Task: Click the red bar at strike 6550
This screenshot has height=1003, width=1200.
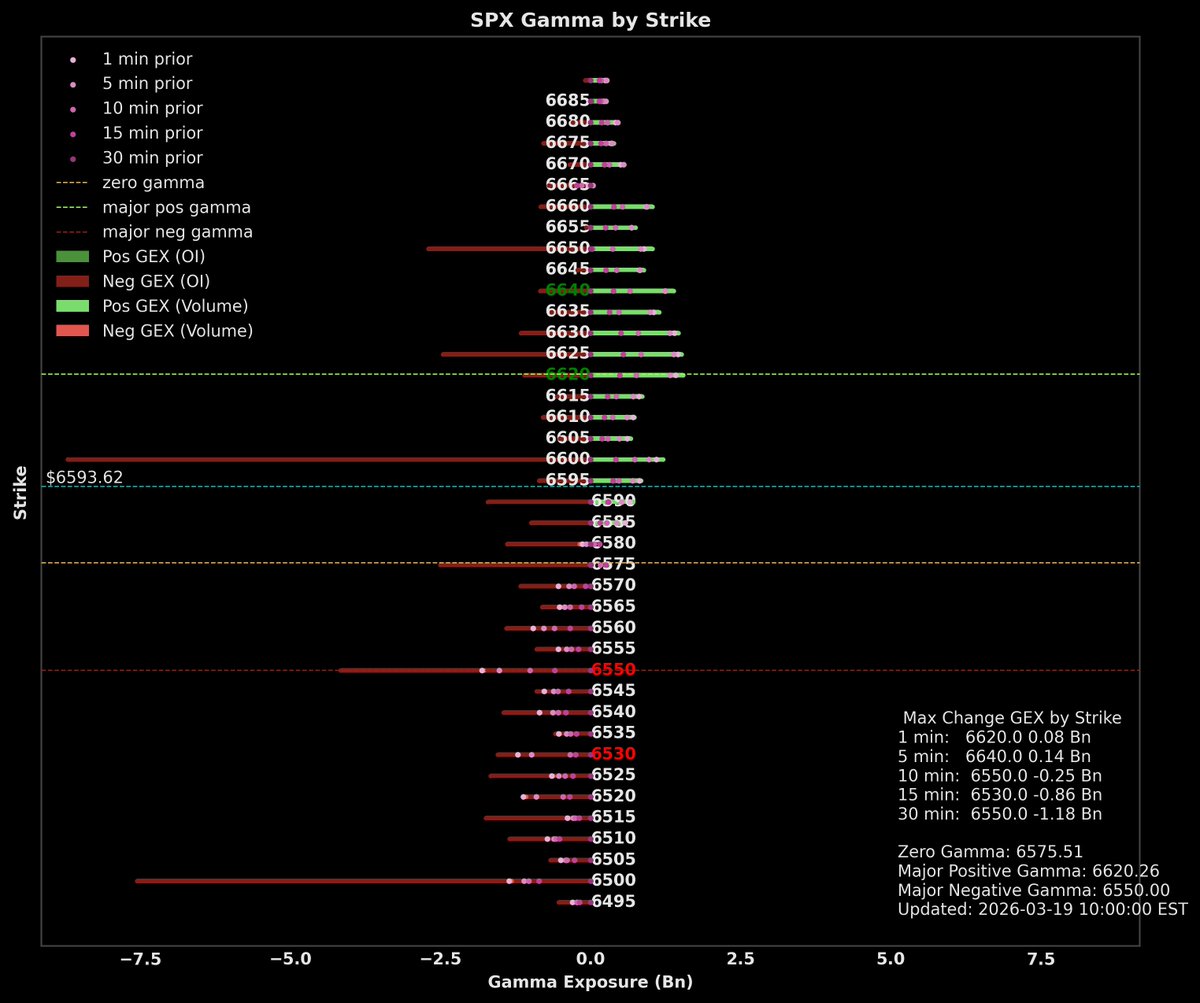Action: pos(465,670)
